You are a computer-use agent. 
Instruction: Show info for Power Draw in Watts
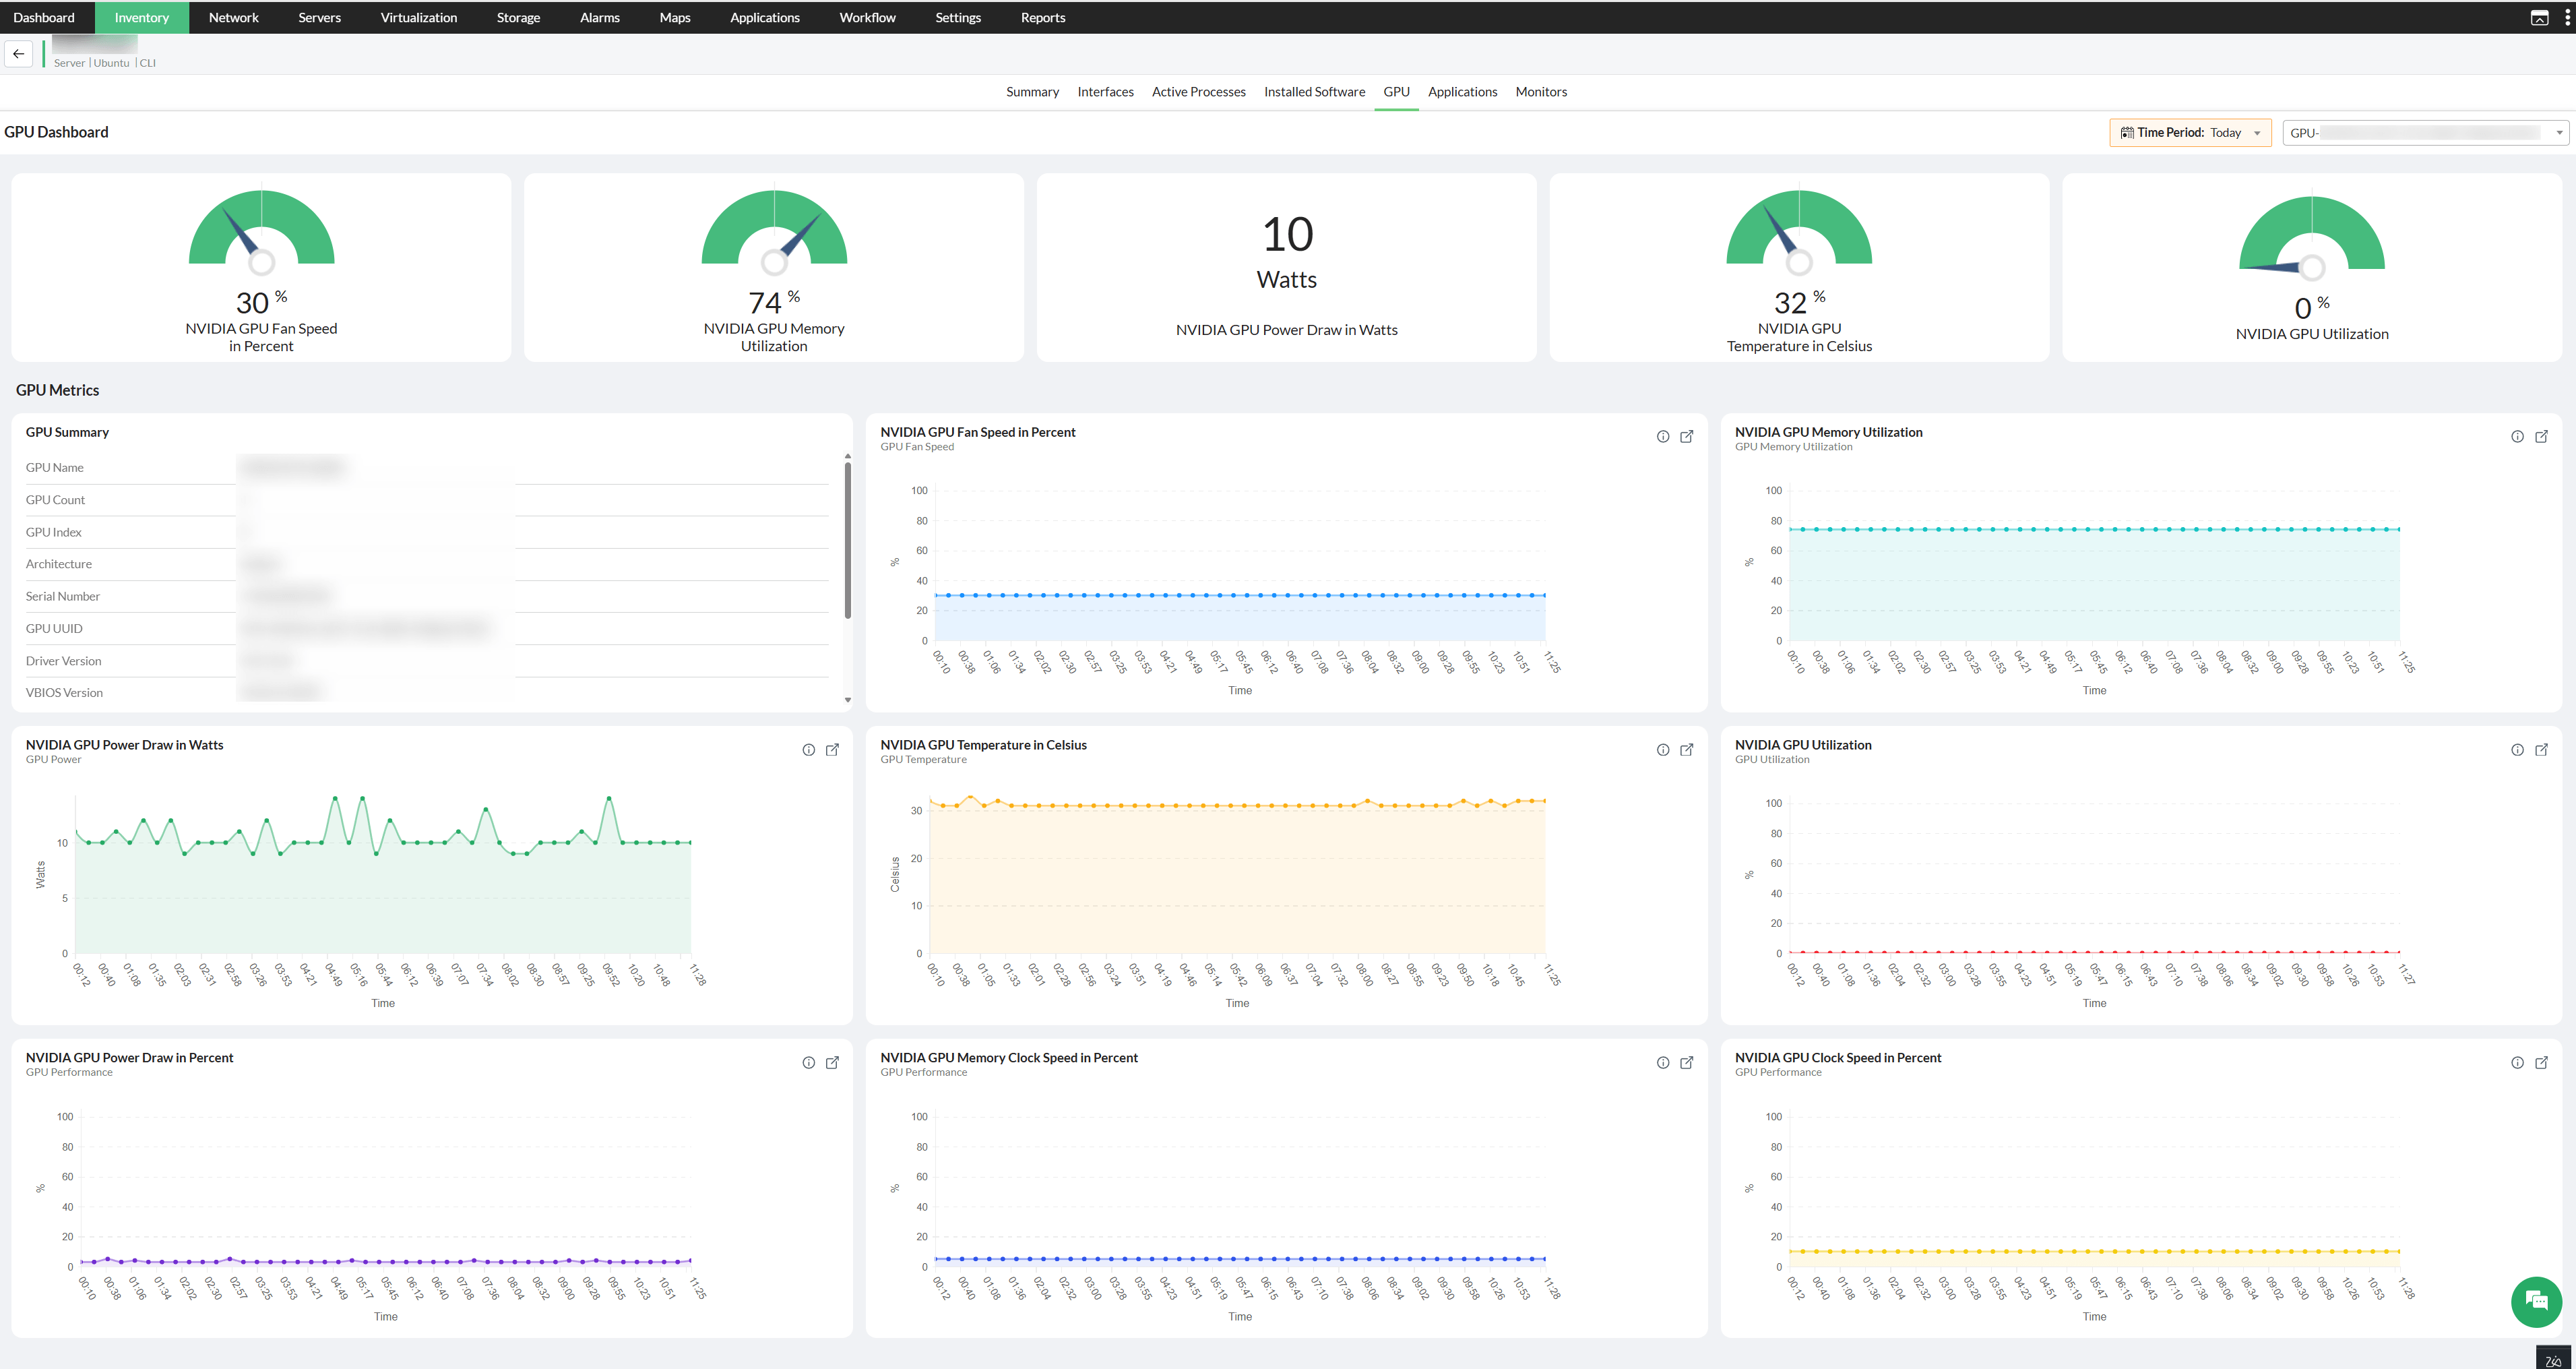click(x=808, y=750)
